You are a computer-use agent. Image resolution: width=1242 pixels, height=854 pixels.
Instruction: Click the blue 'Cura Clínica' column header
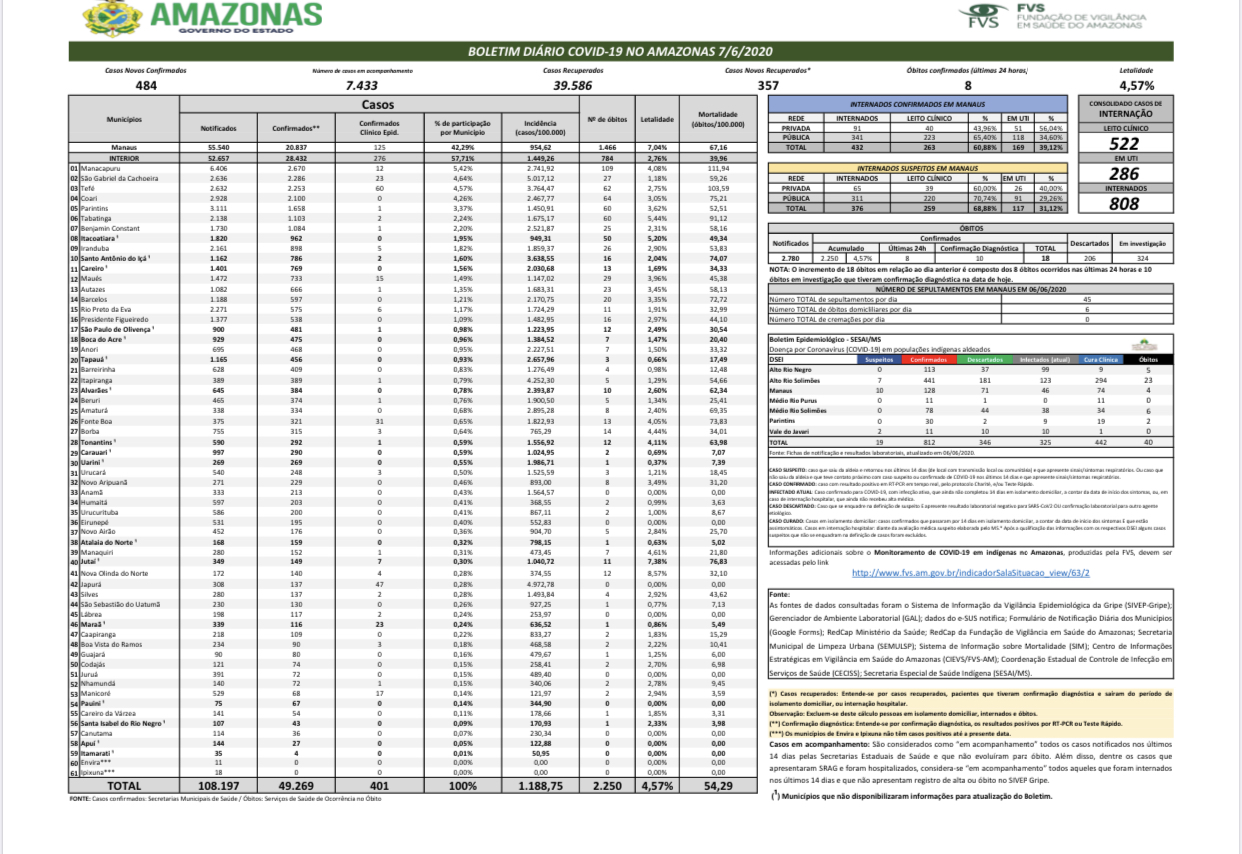[1100, 358]
